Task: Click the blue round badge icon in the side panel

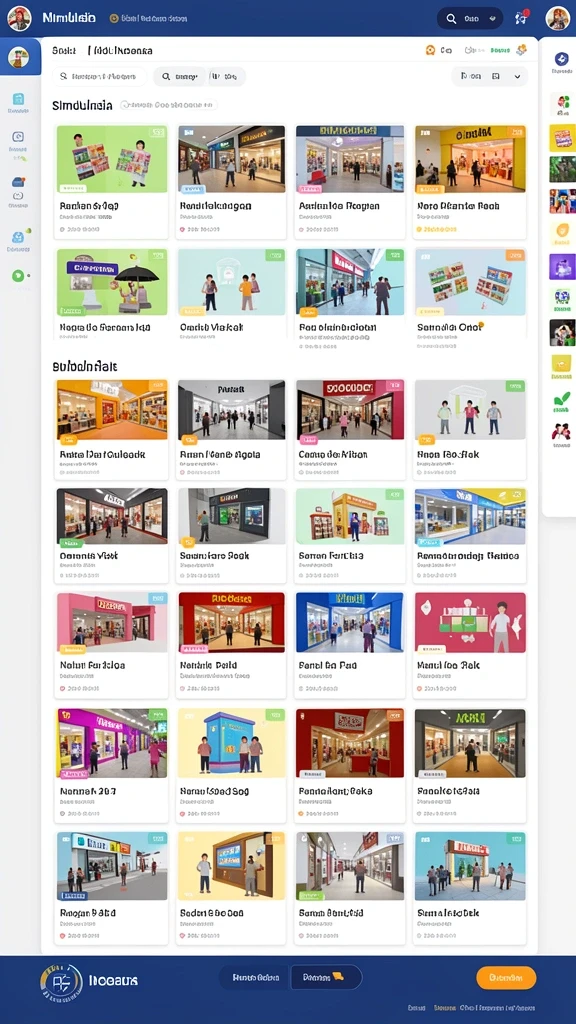Action: click(x=561, y=59)
